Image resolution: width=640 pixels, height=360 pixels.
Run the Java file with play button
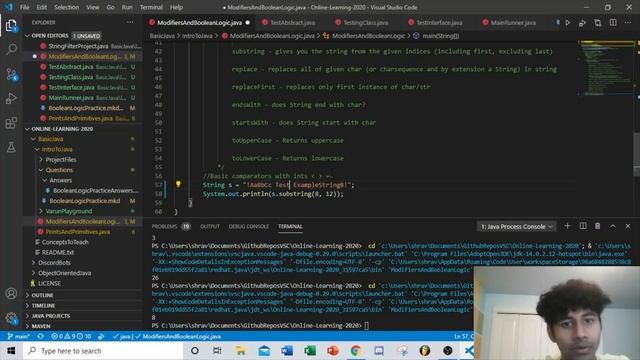point(568,23)
